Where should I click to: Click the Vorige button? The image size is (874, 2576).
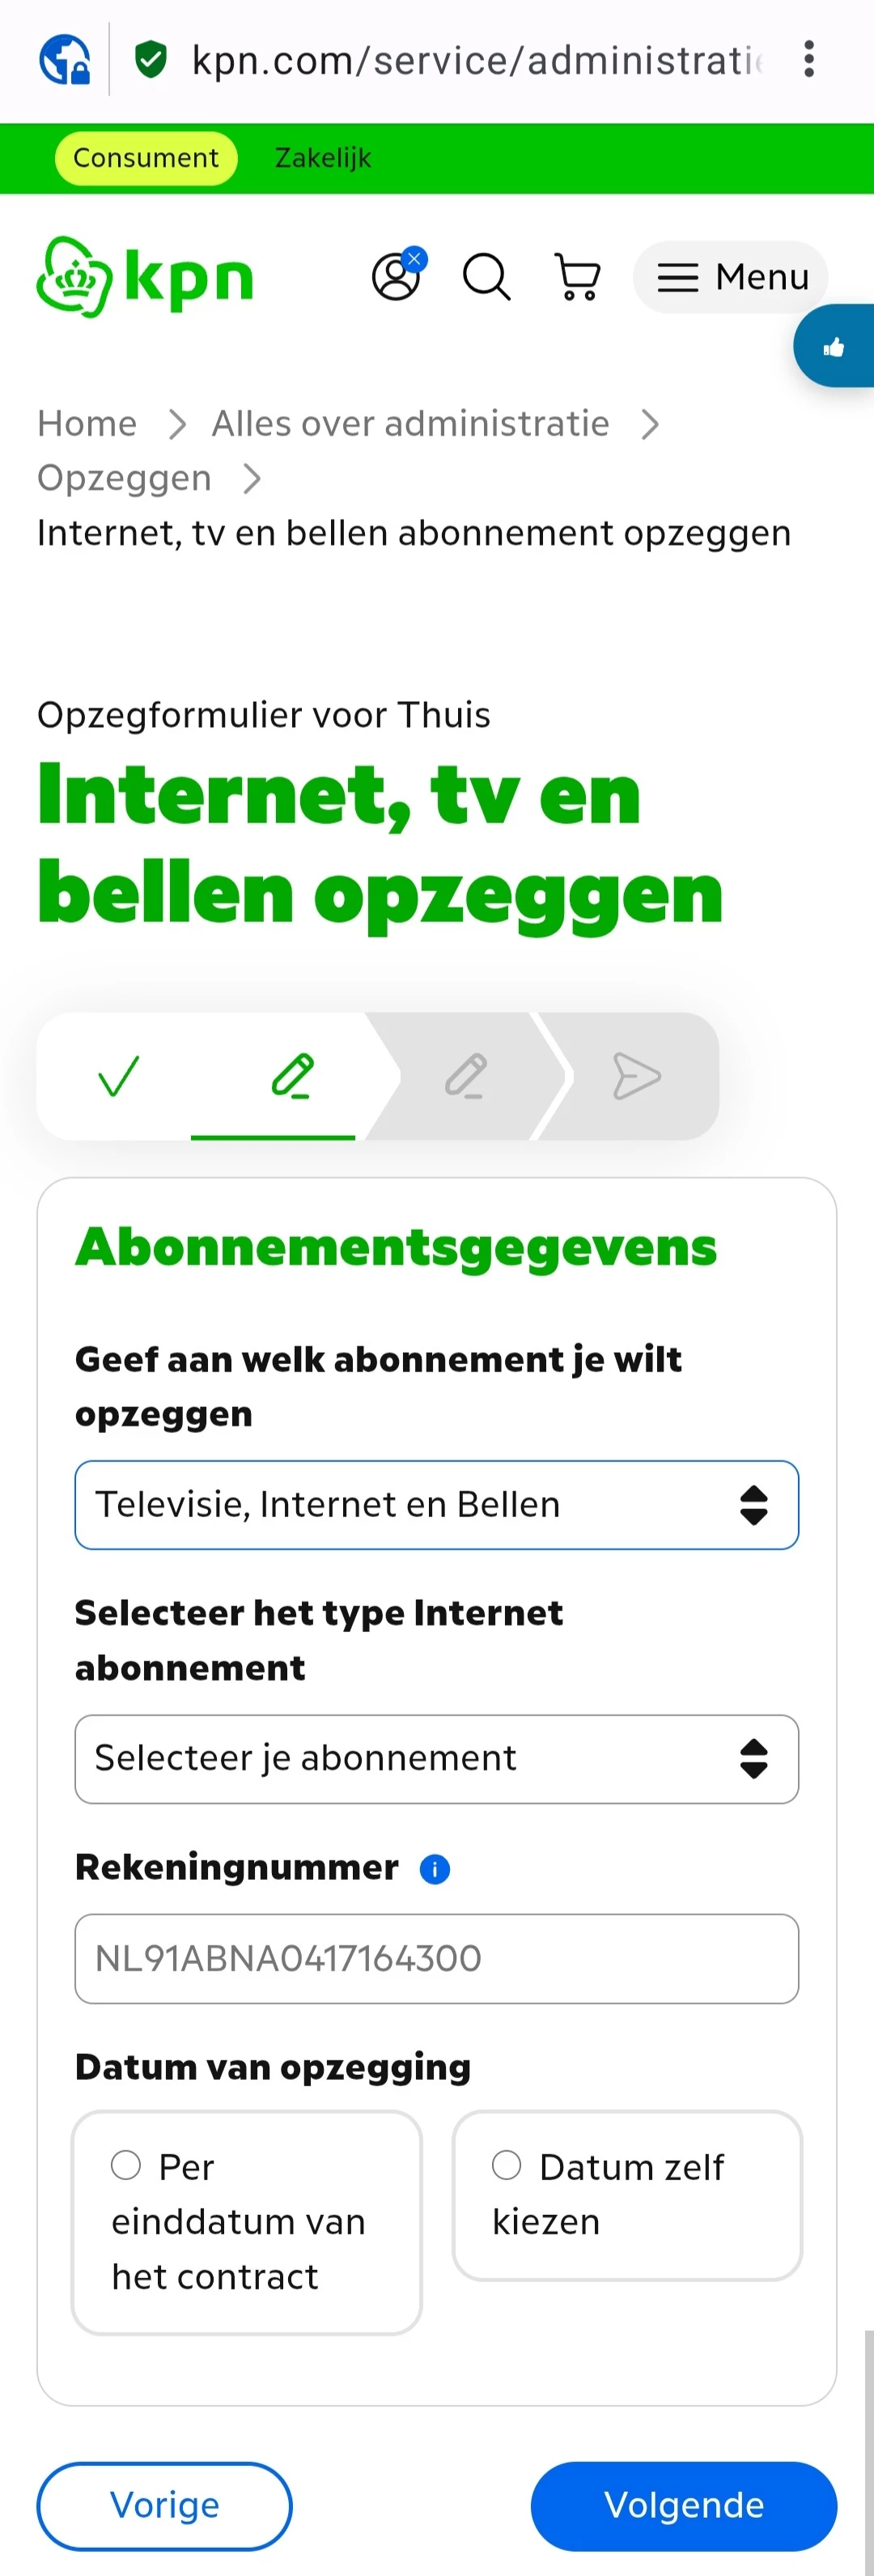165,2505
